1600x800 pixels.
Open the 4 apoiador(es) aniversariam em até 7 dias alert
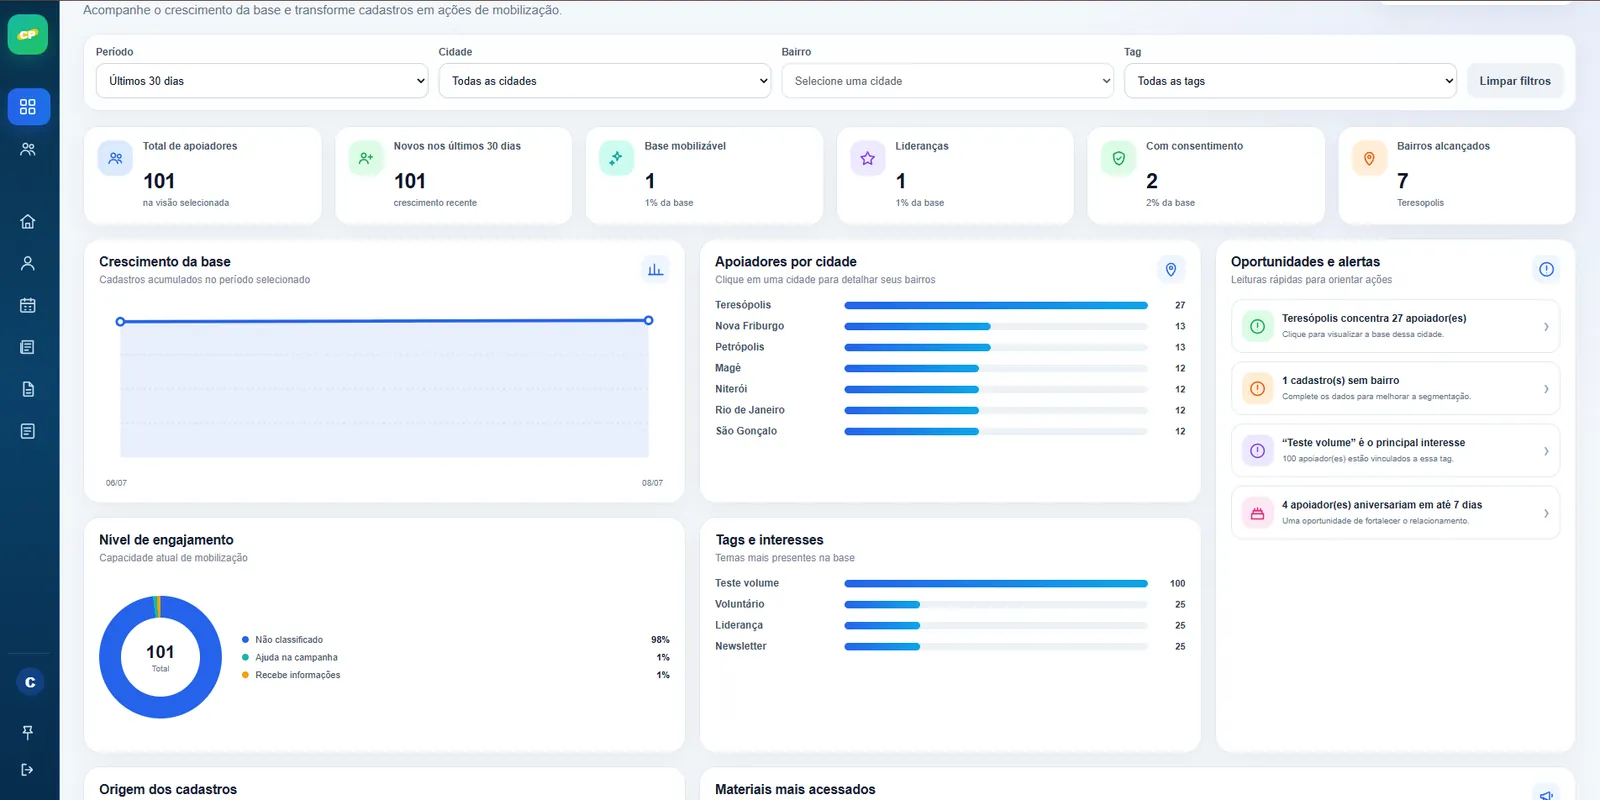(x=1395, y=513)
